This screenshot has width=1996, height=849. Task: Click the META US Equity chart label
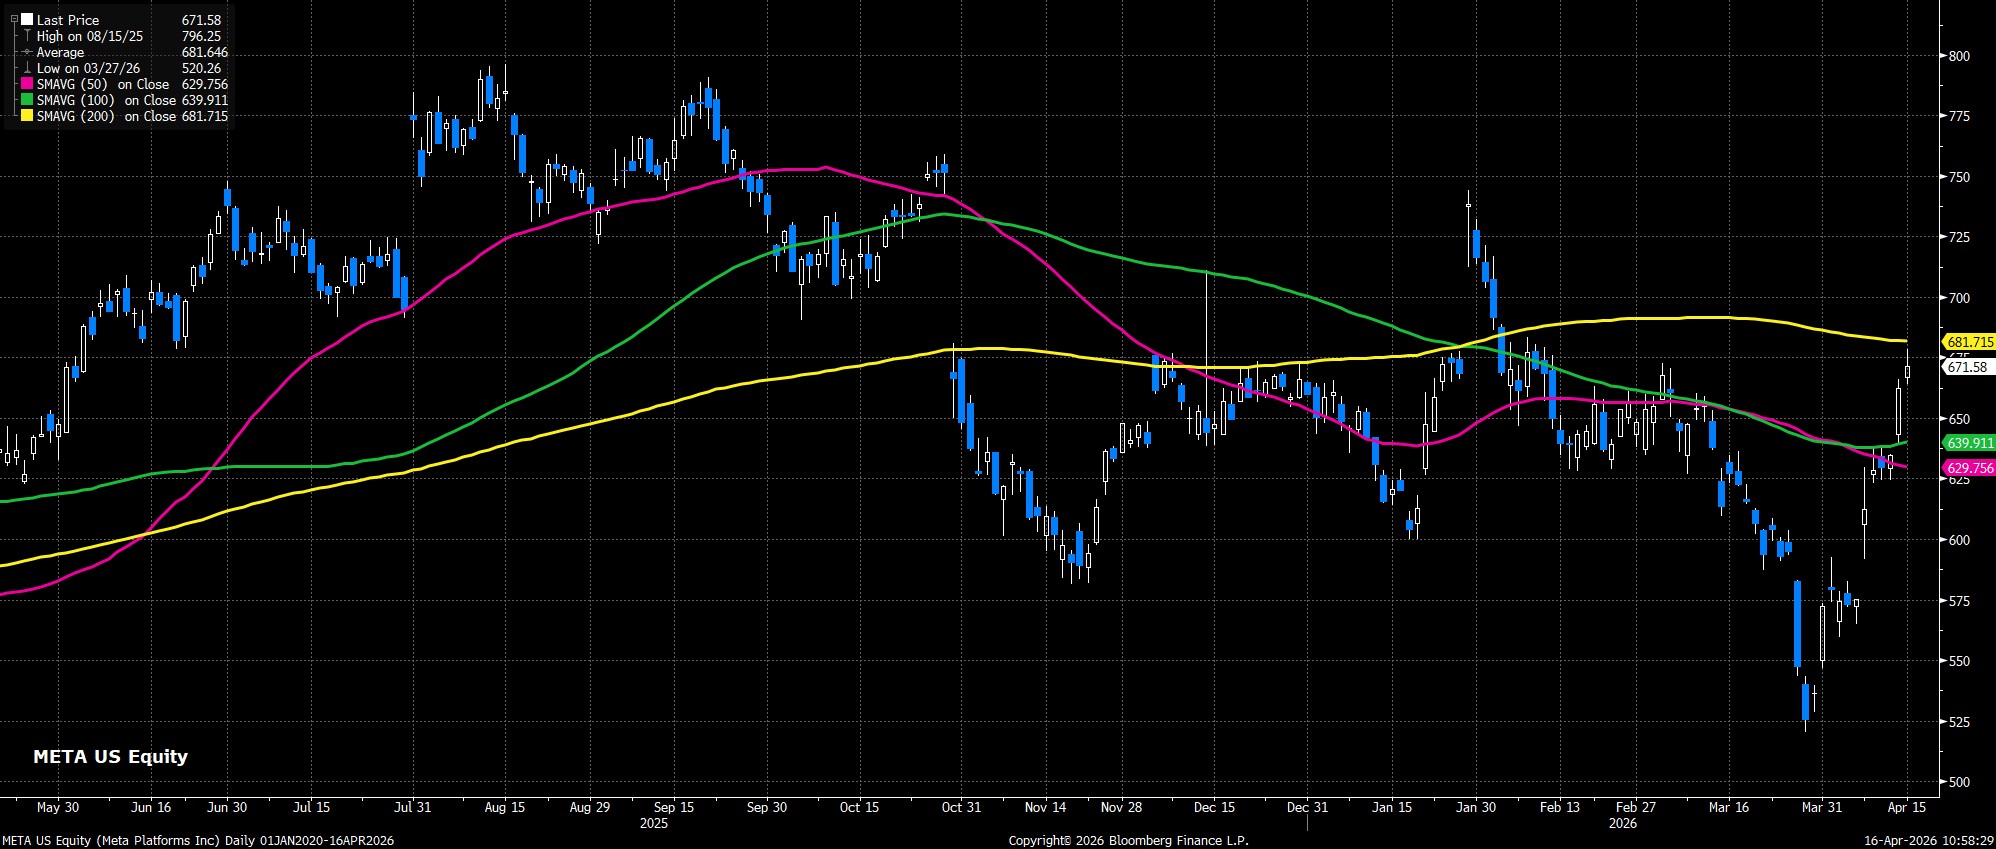point(110,757)
